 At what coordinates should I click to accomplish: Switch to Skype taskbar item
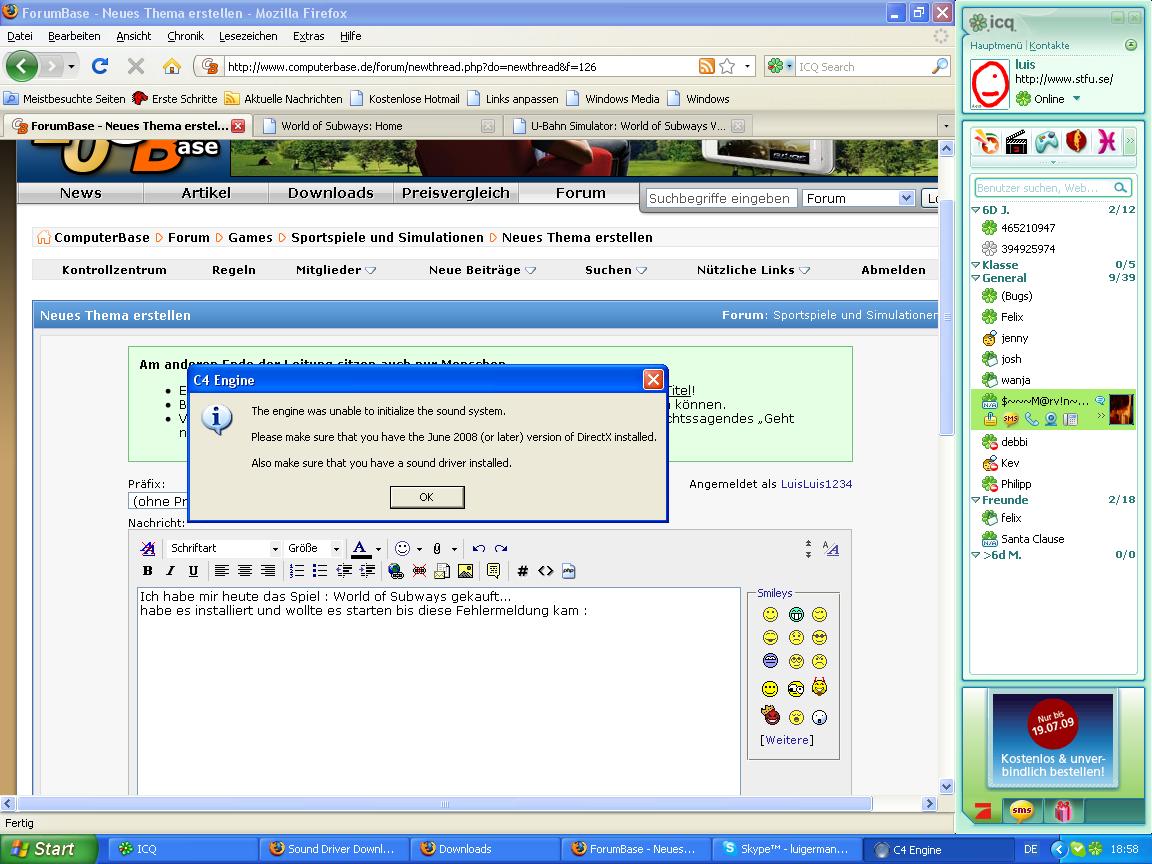pyautogui.click(x=786, y=849)
